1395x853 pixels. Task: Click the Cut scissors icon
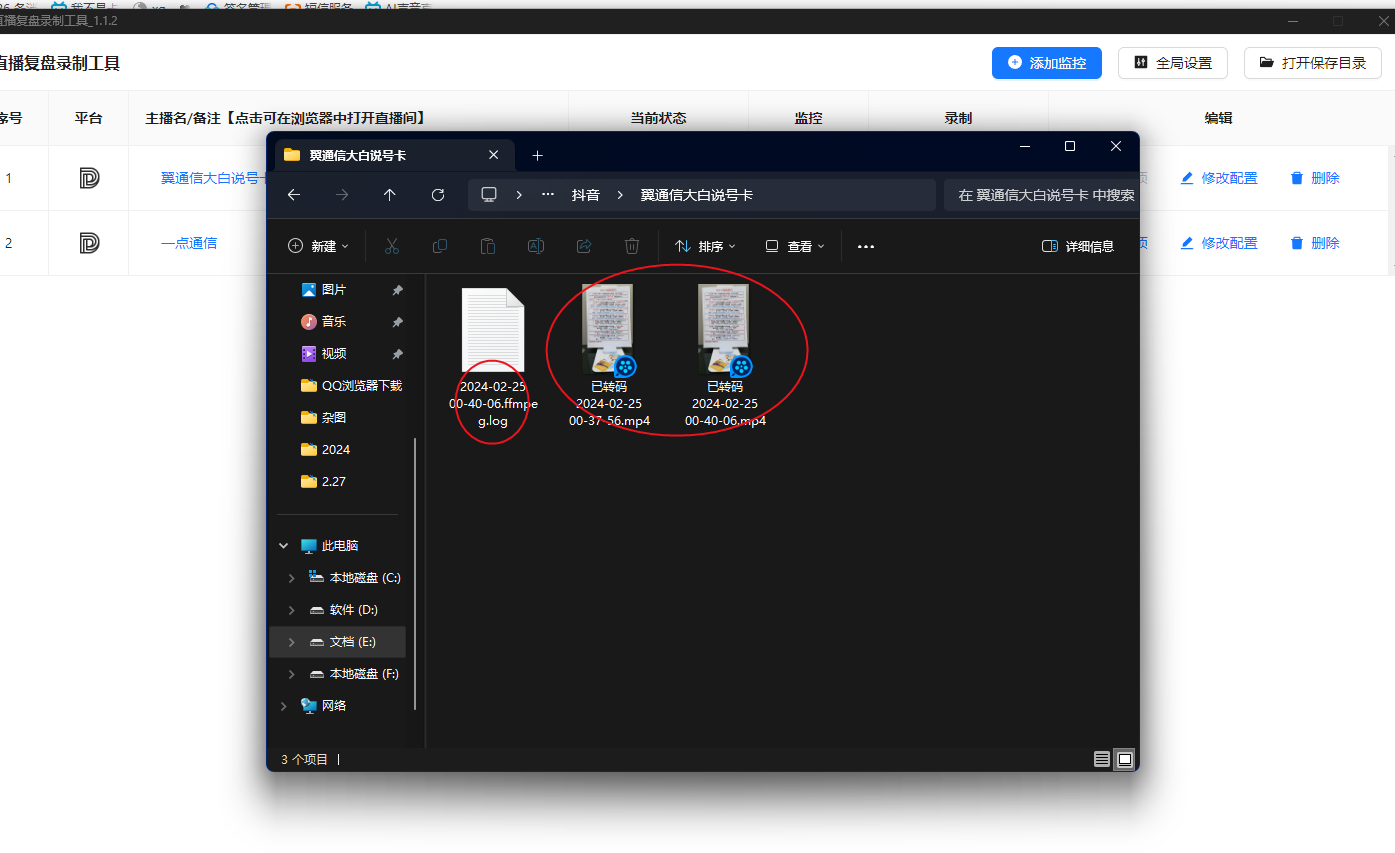pyautogui.click(x=392, y=246)
